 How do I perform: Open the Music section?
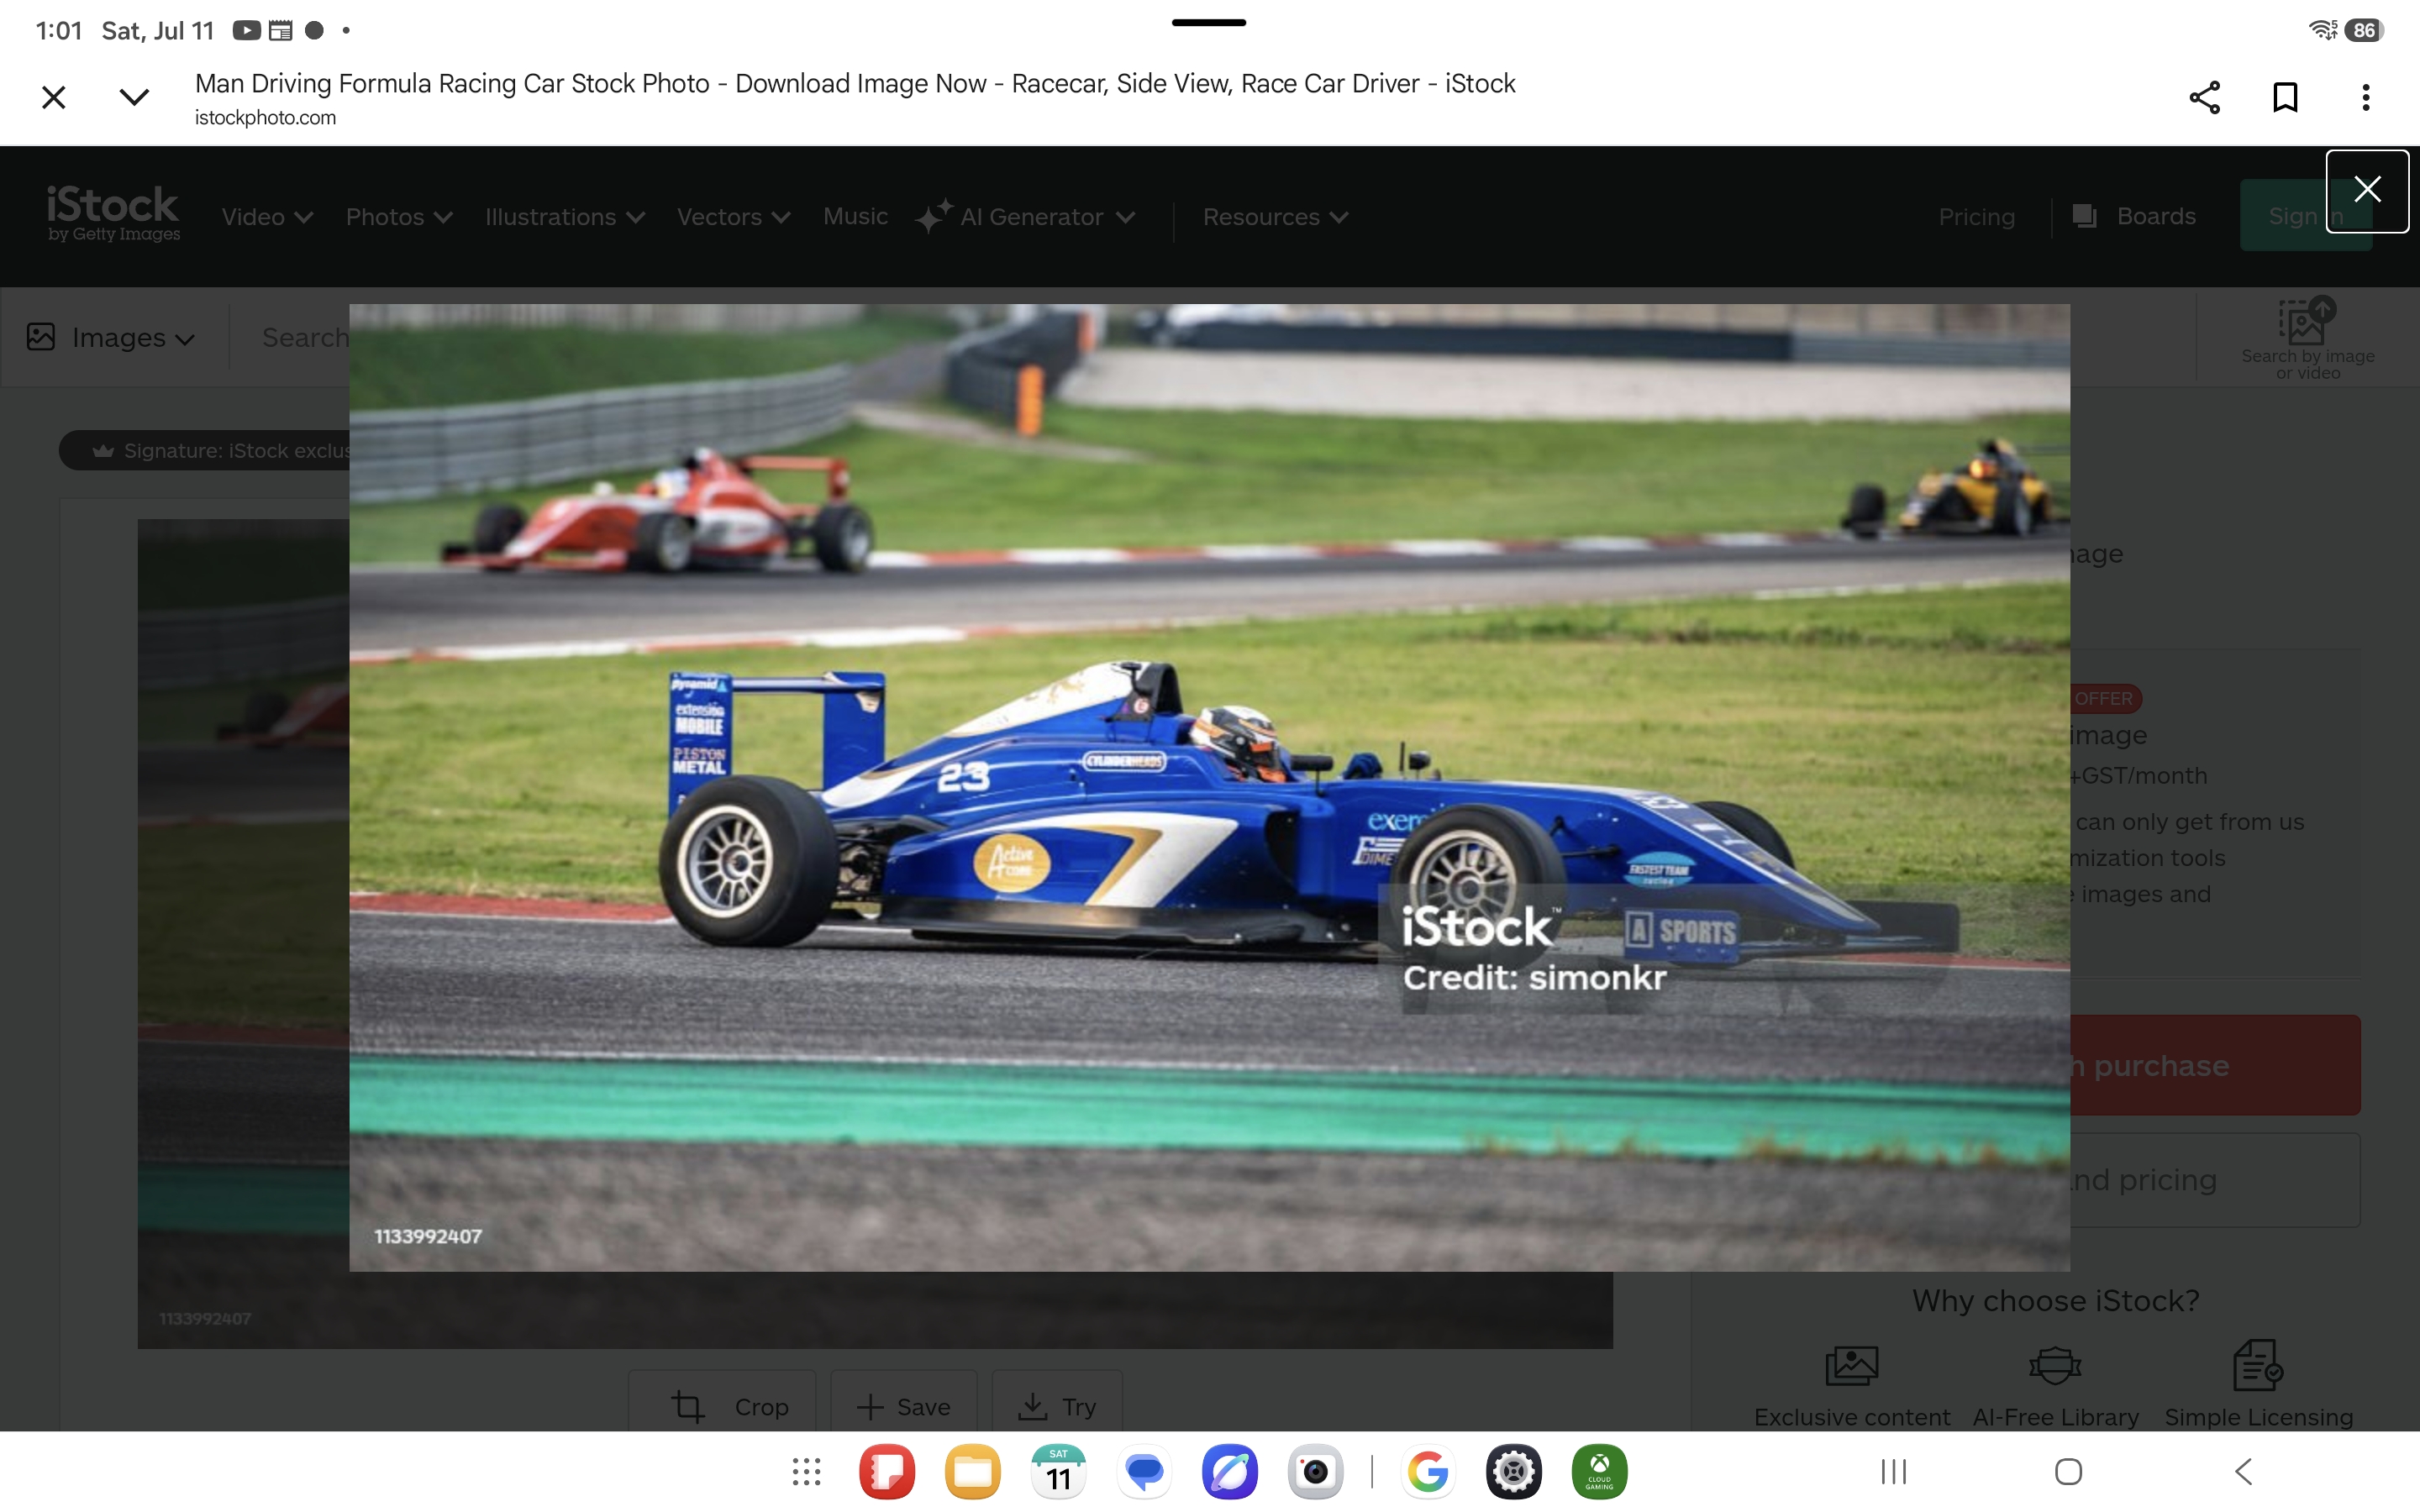click(855, 216)
